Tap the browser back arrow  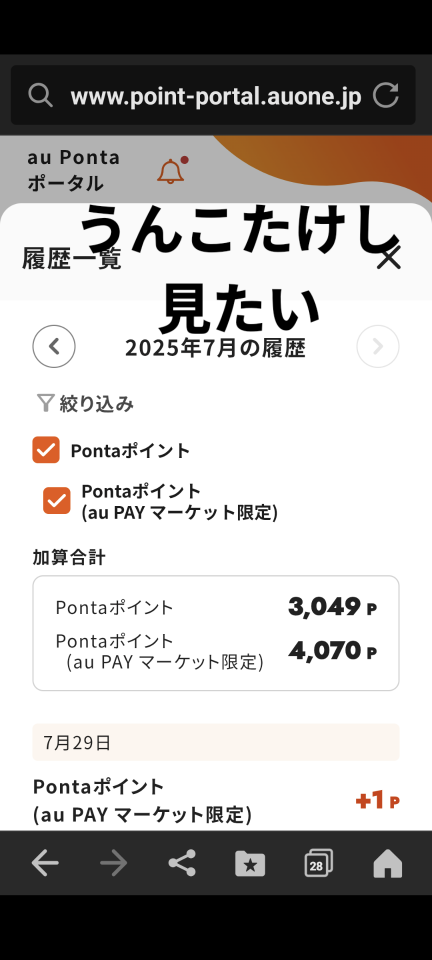(45, 863)
